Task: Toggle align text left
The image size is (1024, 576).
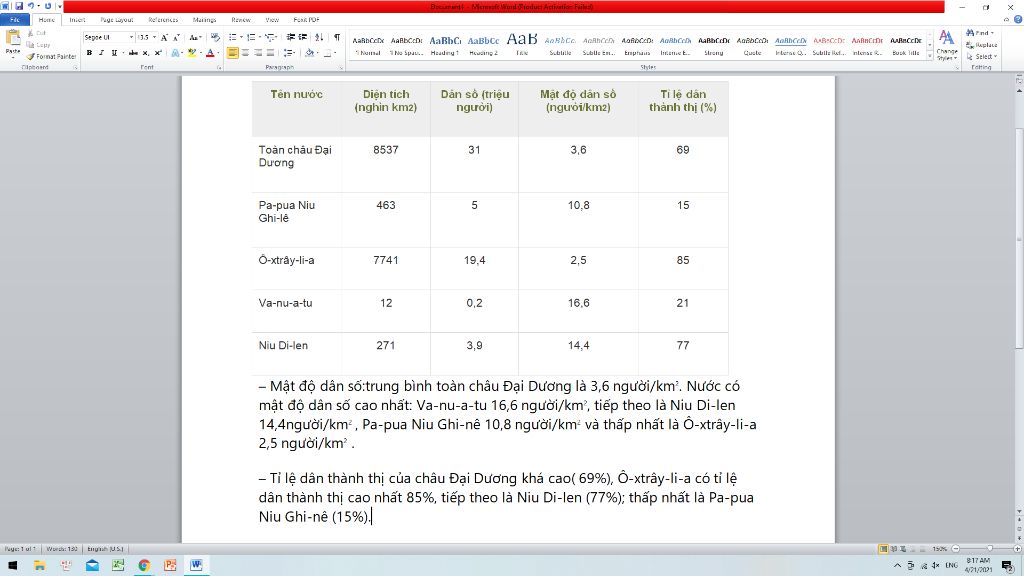Action: click(232, 53)
